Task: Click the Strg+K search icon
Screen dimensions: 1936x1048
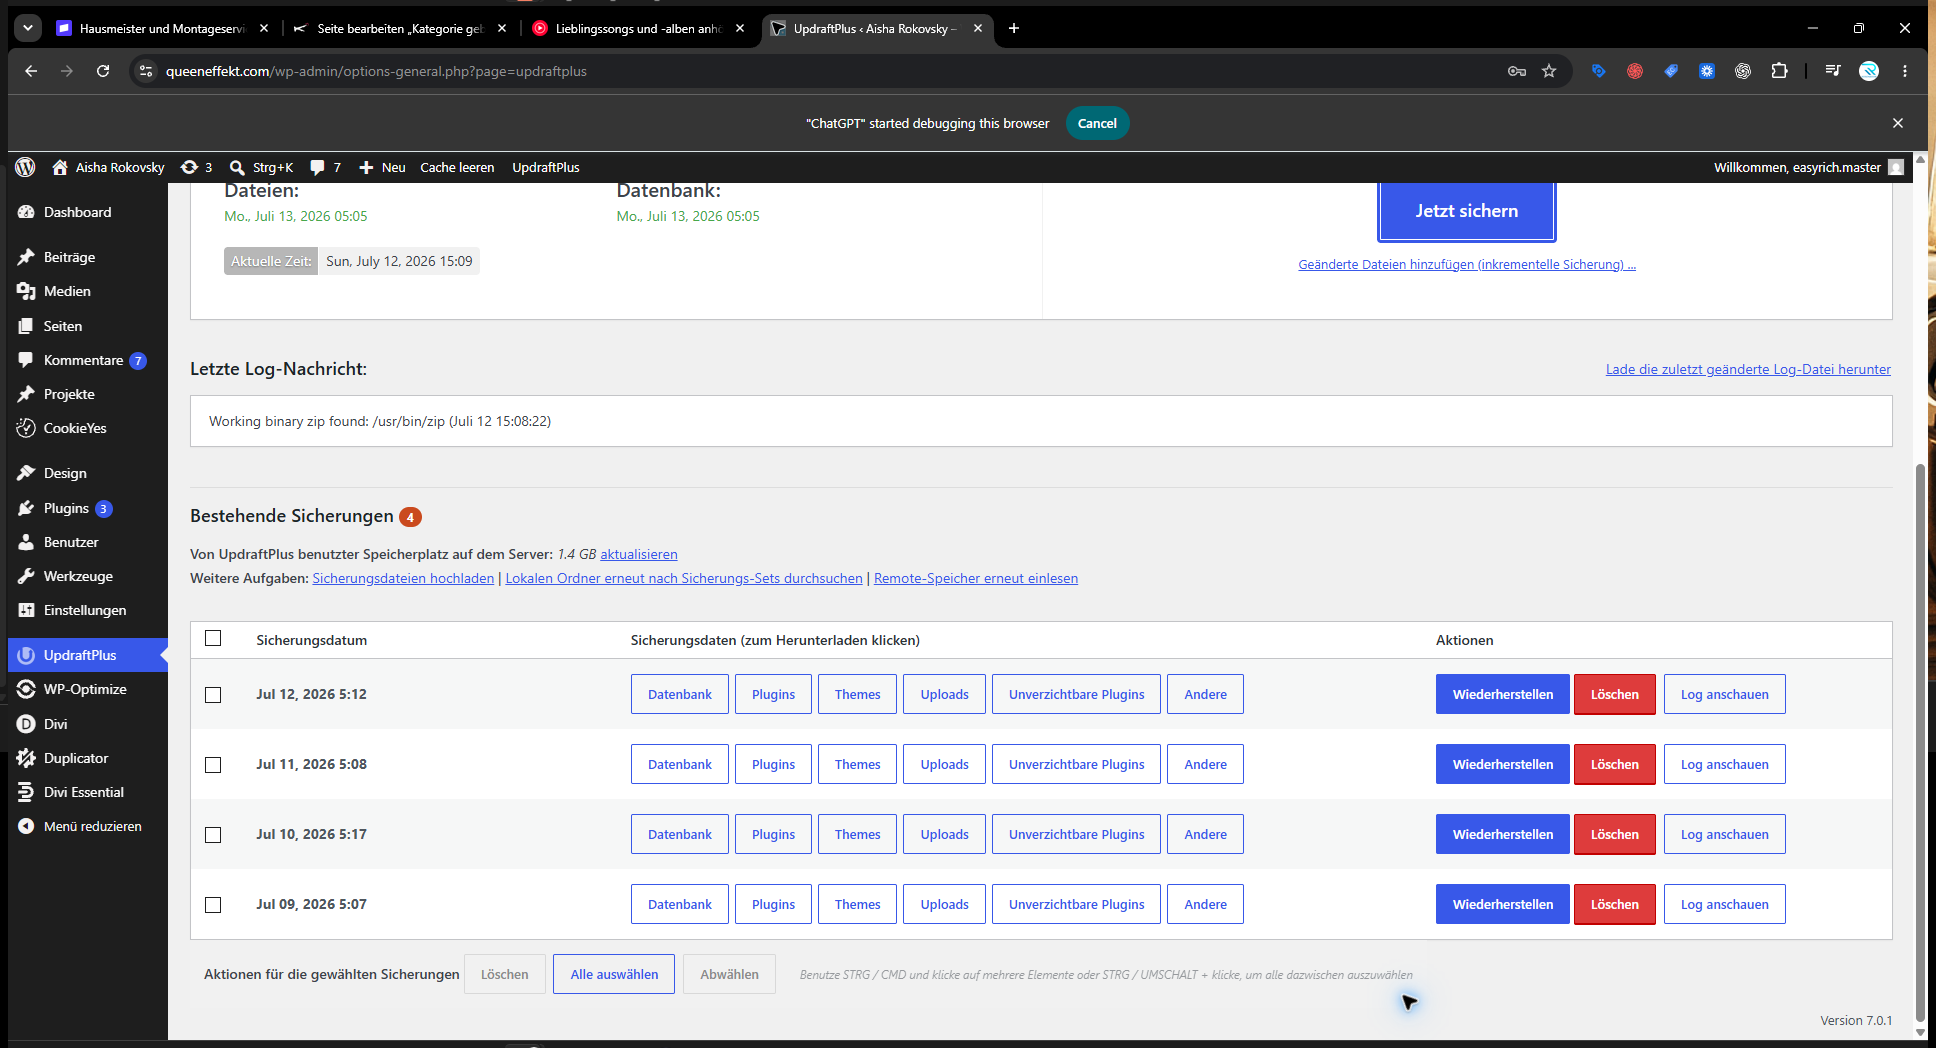Action: (237, 167)
